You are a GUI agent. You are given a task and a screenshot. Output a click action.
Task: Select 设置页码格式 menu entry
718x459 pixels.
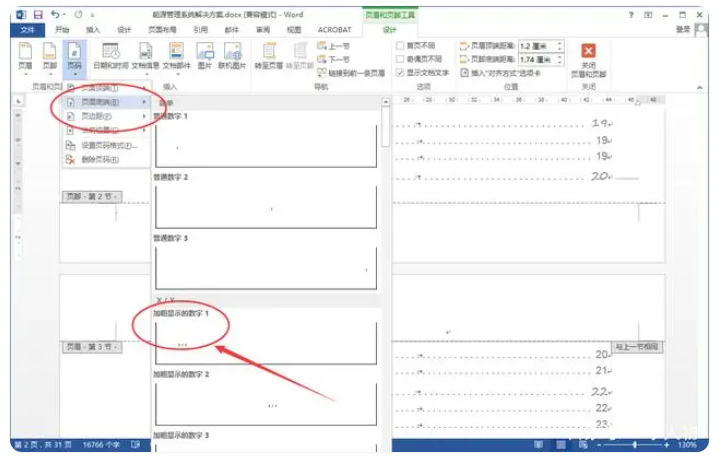[108, 145]
